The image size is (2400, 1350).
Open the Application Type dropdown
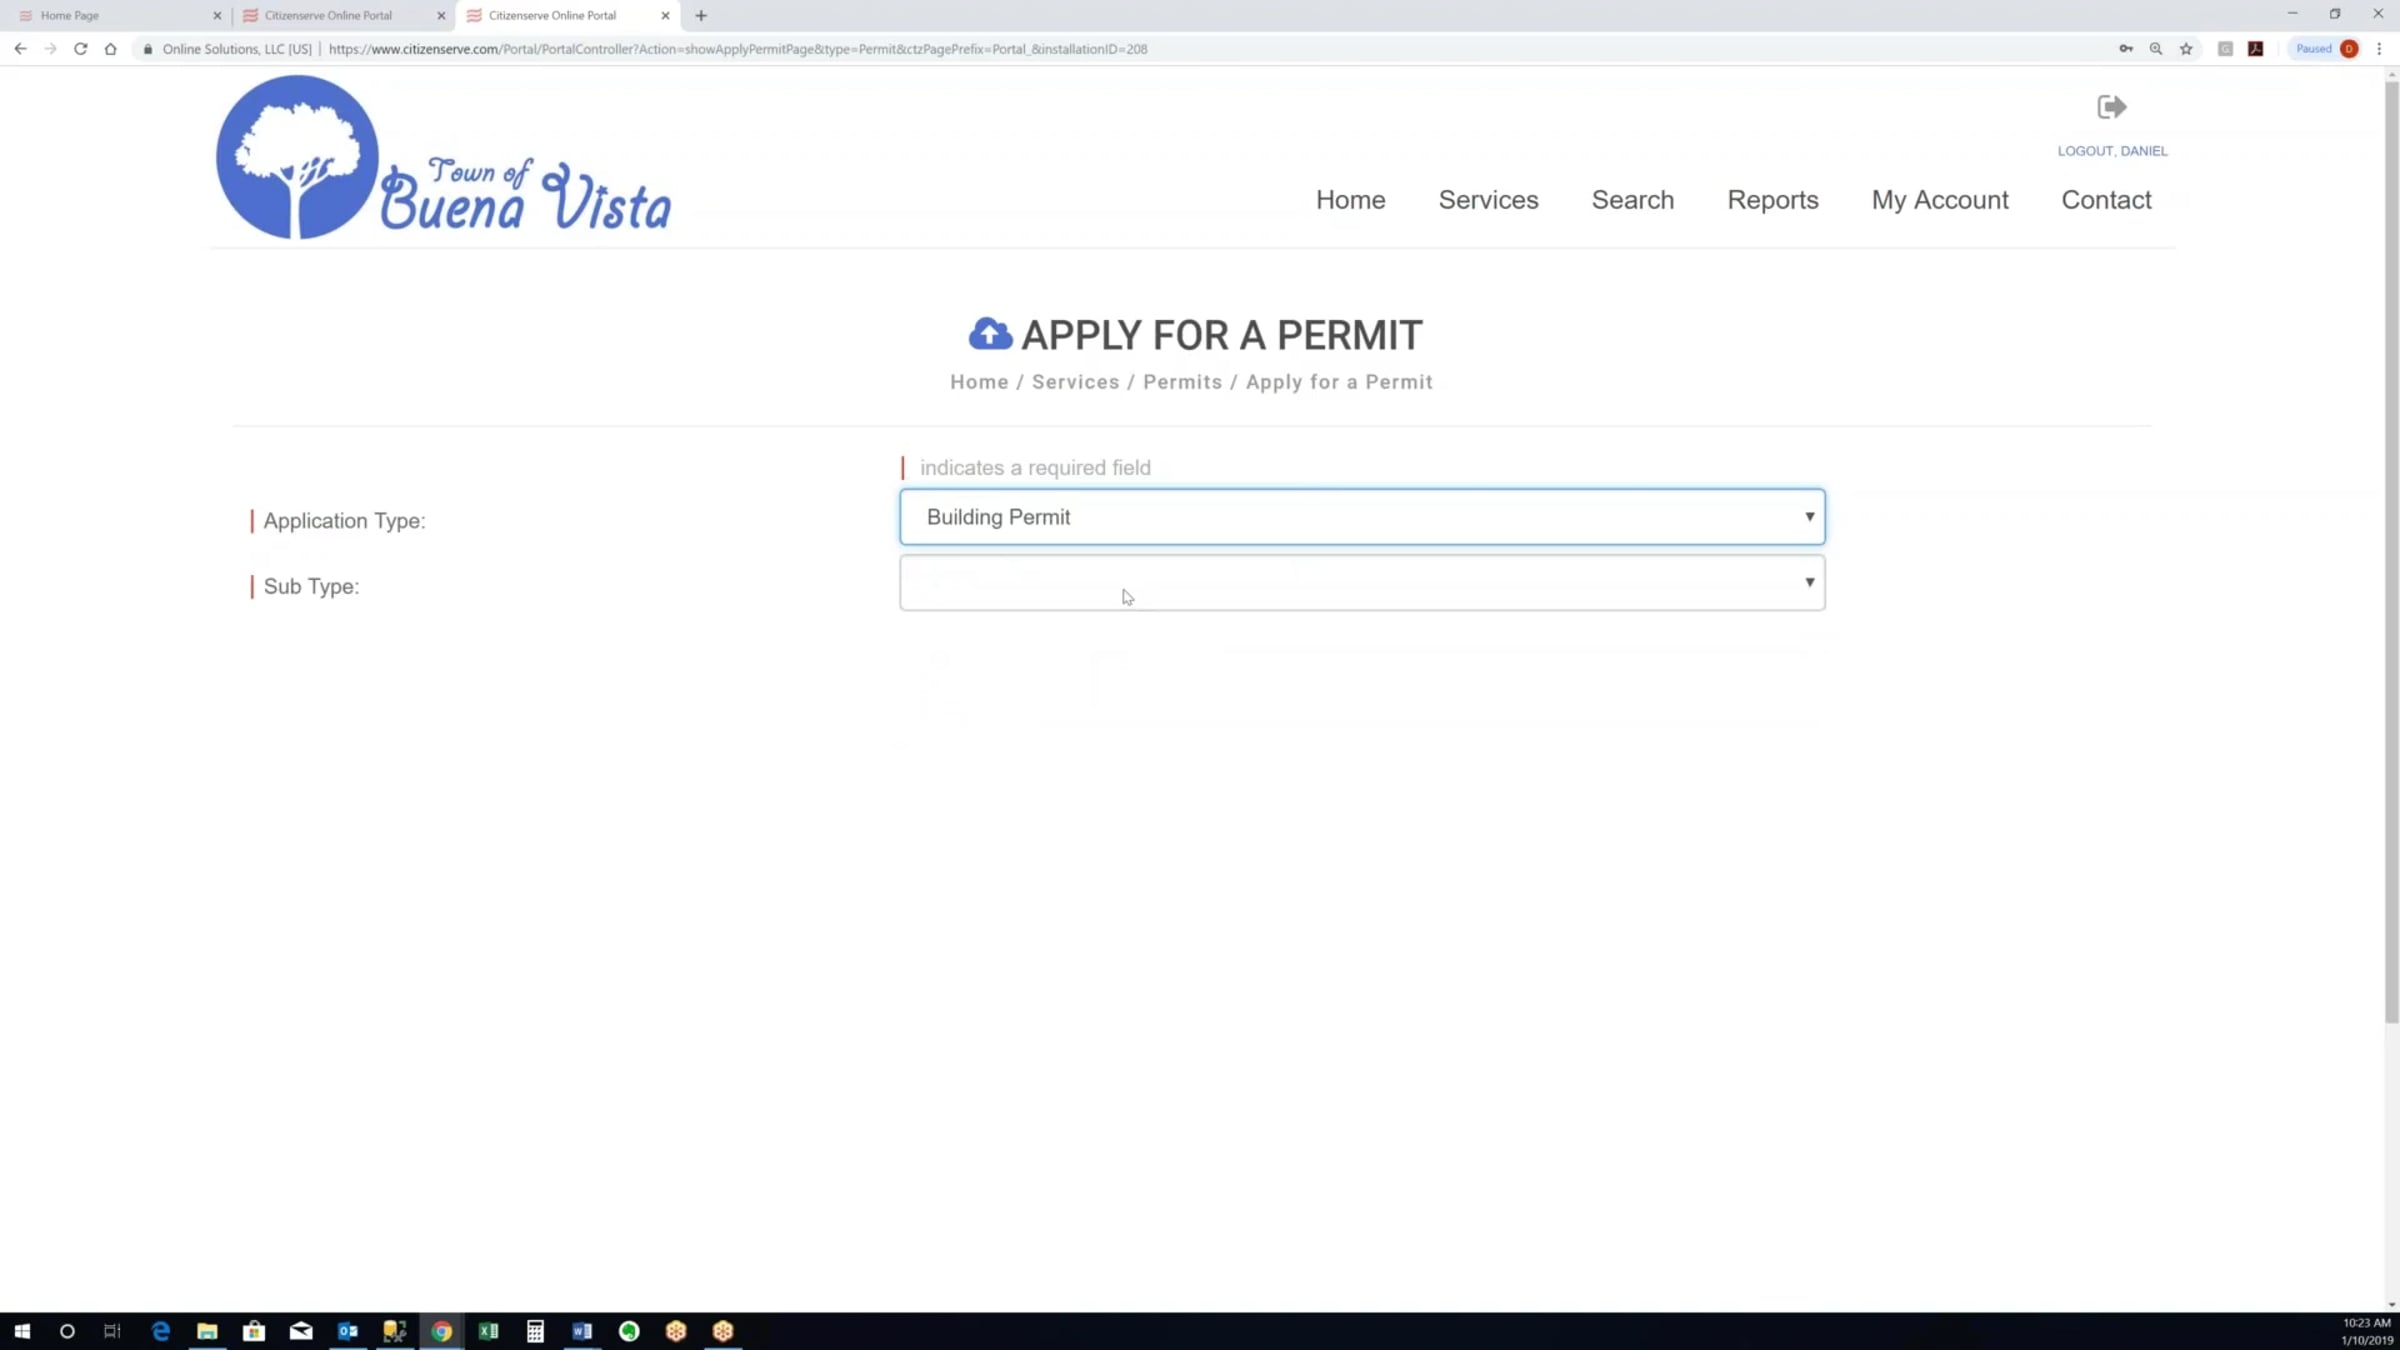[x=1361, y=517]
